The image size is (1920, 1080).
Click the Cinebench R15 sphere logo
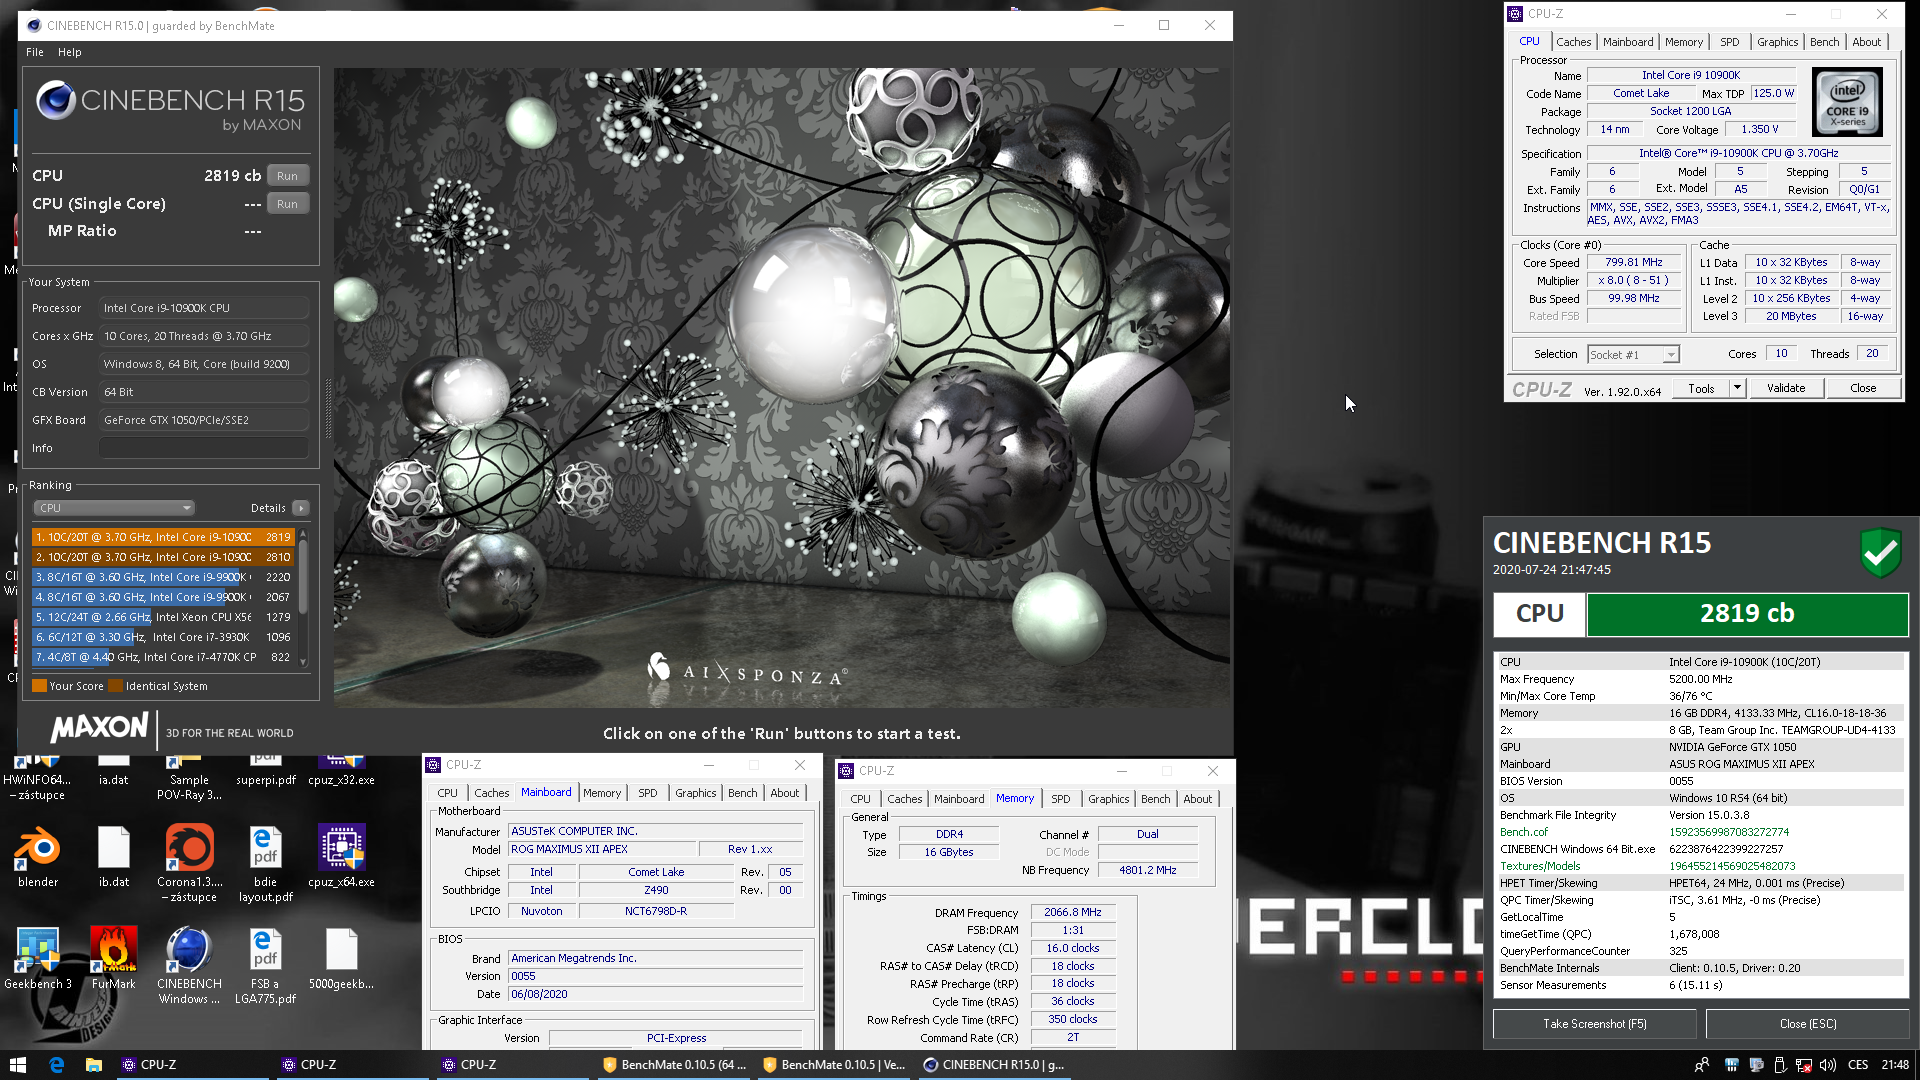pos(56,100)
